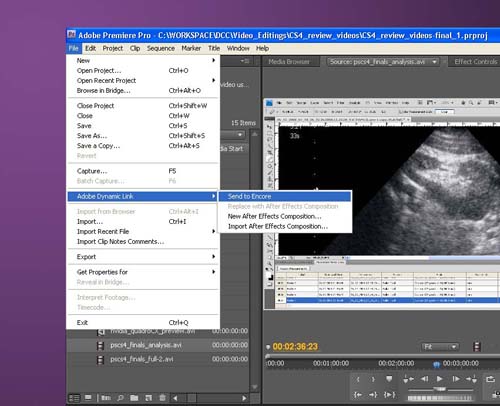Set the Out point in Source monitor

[373, 379]
